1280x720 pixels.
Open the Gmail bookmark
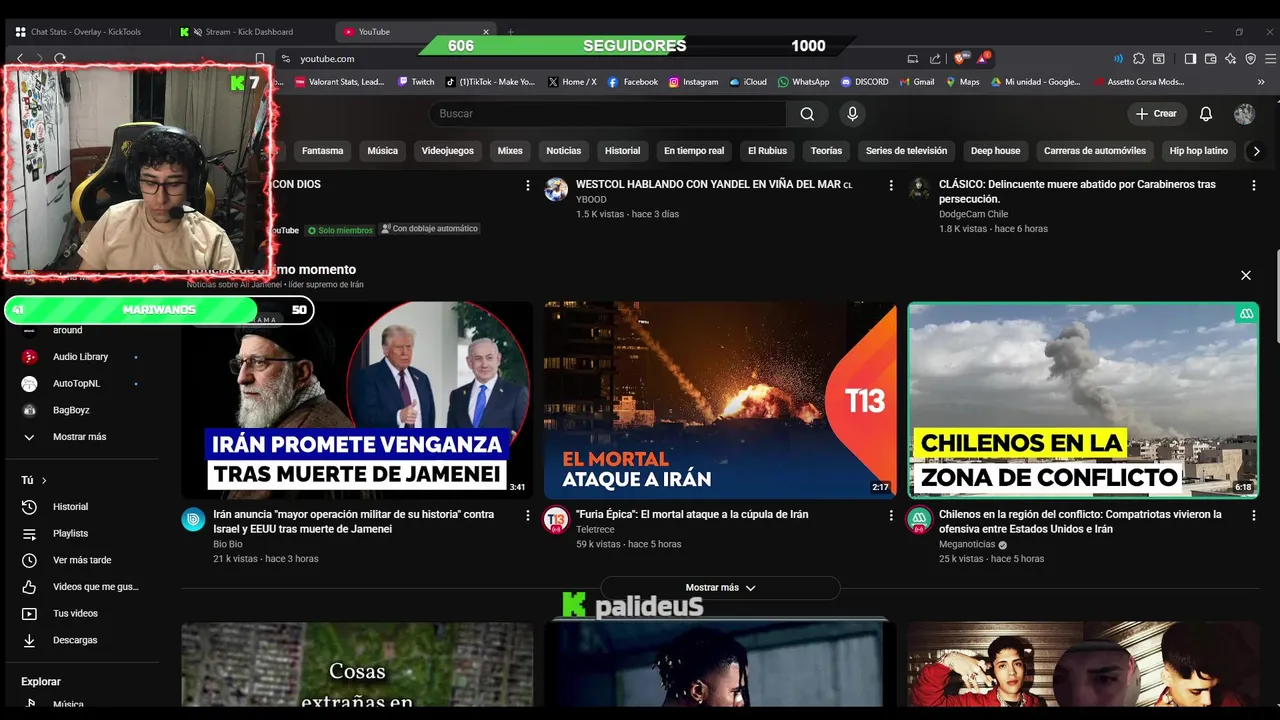(x=917, y=82)
